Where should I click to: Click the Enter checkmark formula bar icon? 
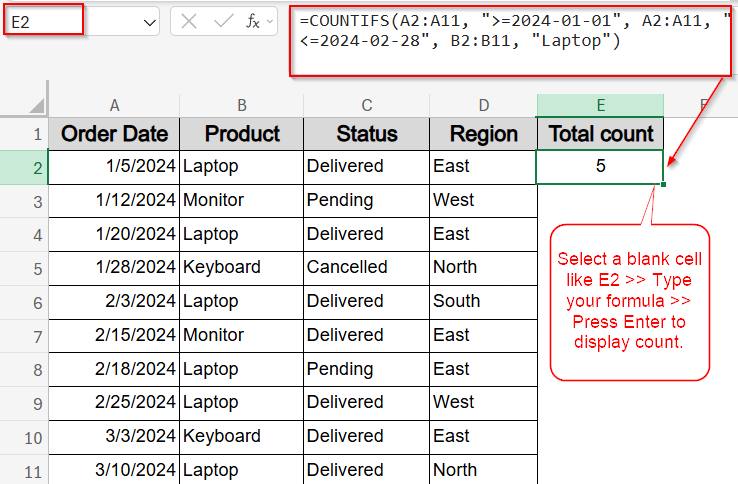point(223,21)
